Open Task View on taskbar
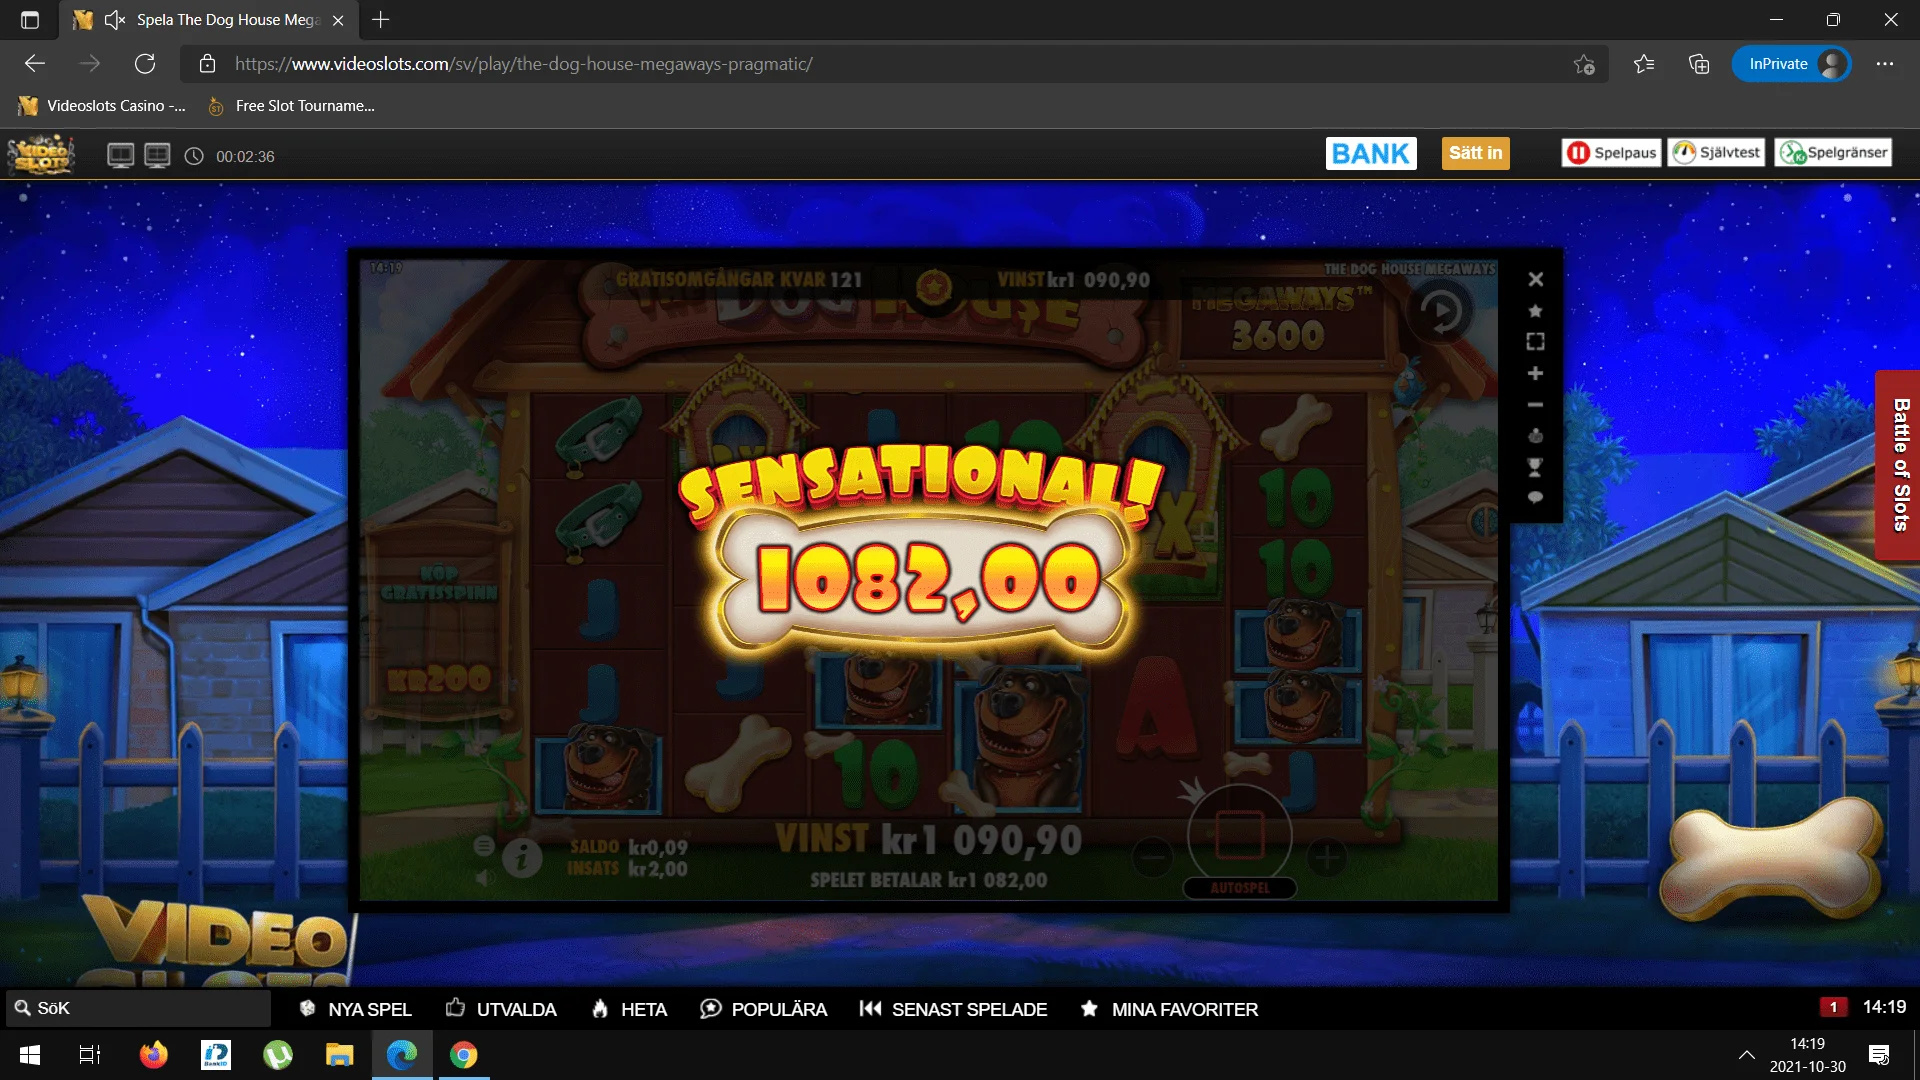1920x1080 pixels. [x=90, y=1055]
